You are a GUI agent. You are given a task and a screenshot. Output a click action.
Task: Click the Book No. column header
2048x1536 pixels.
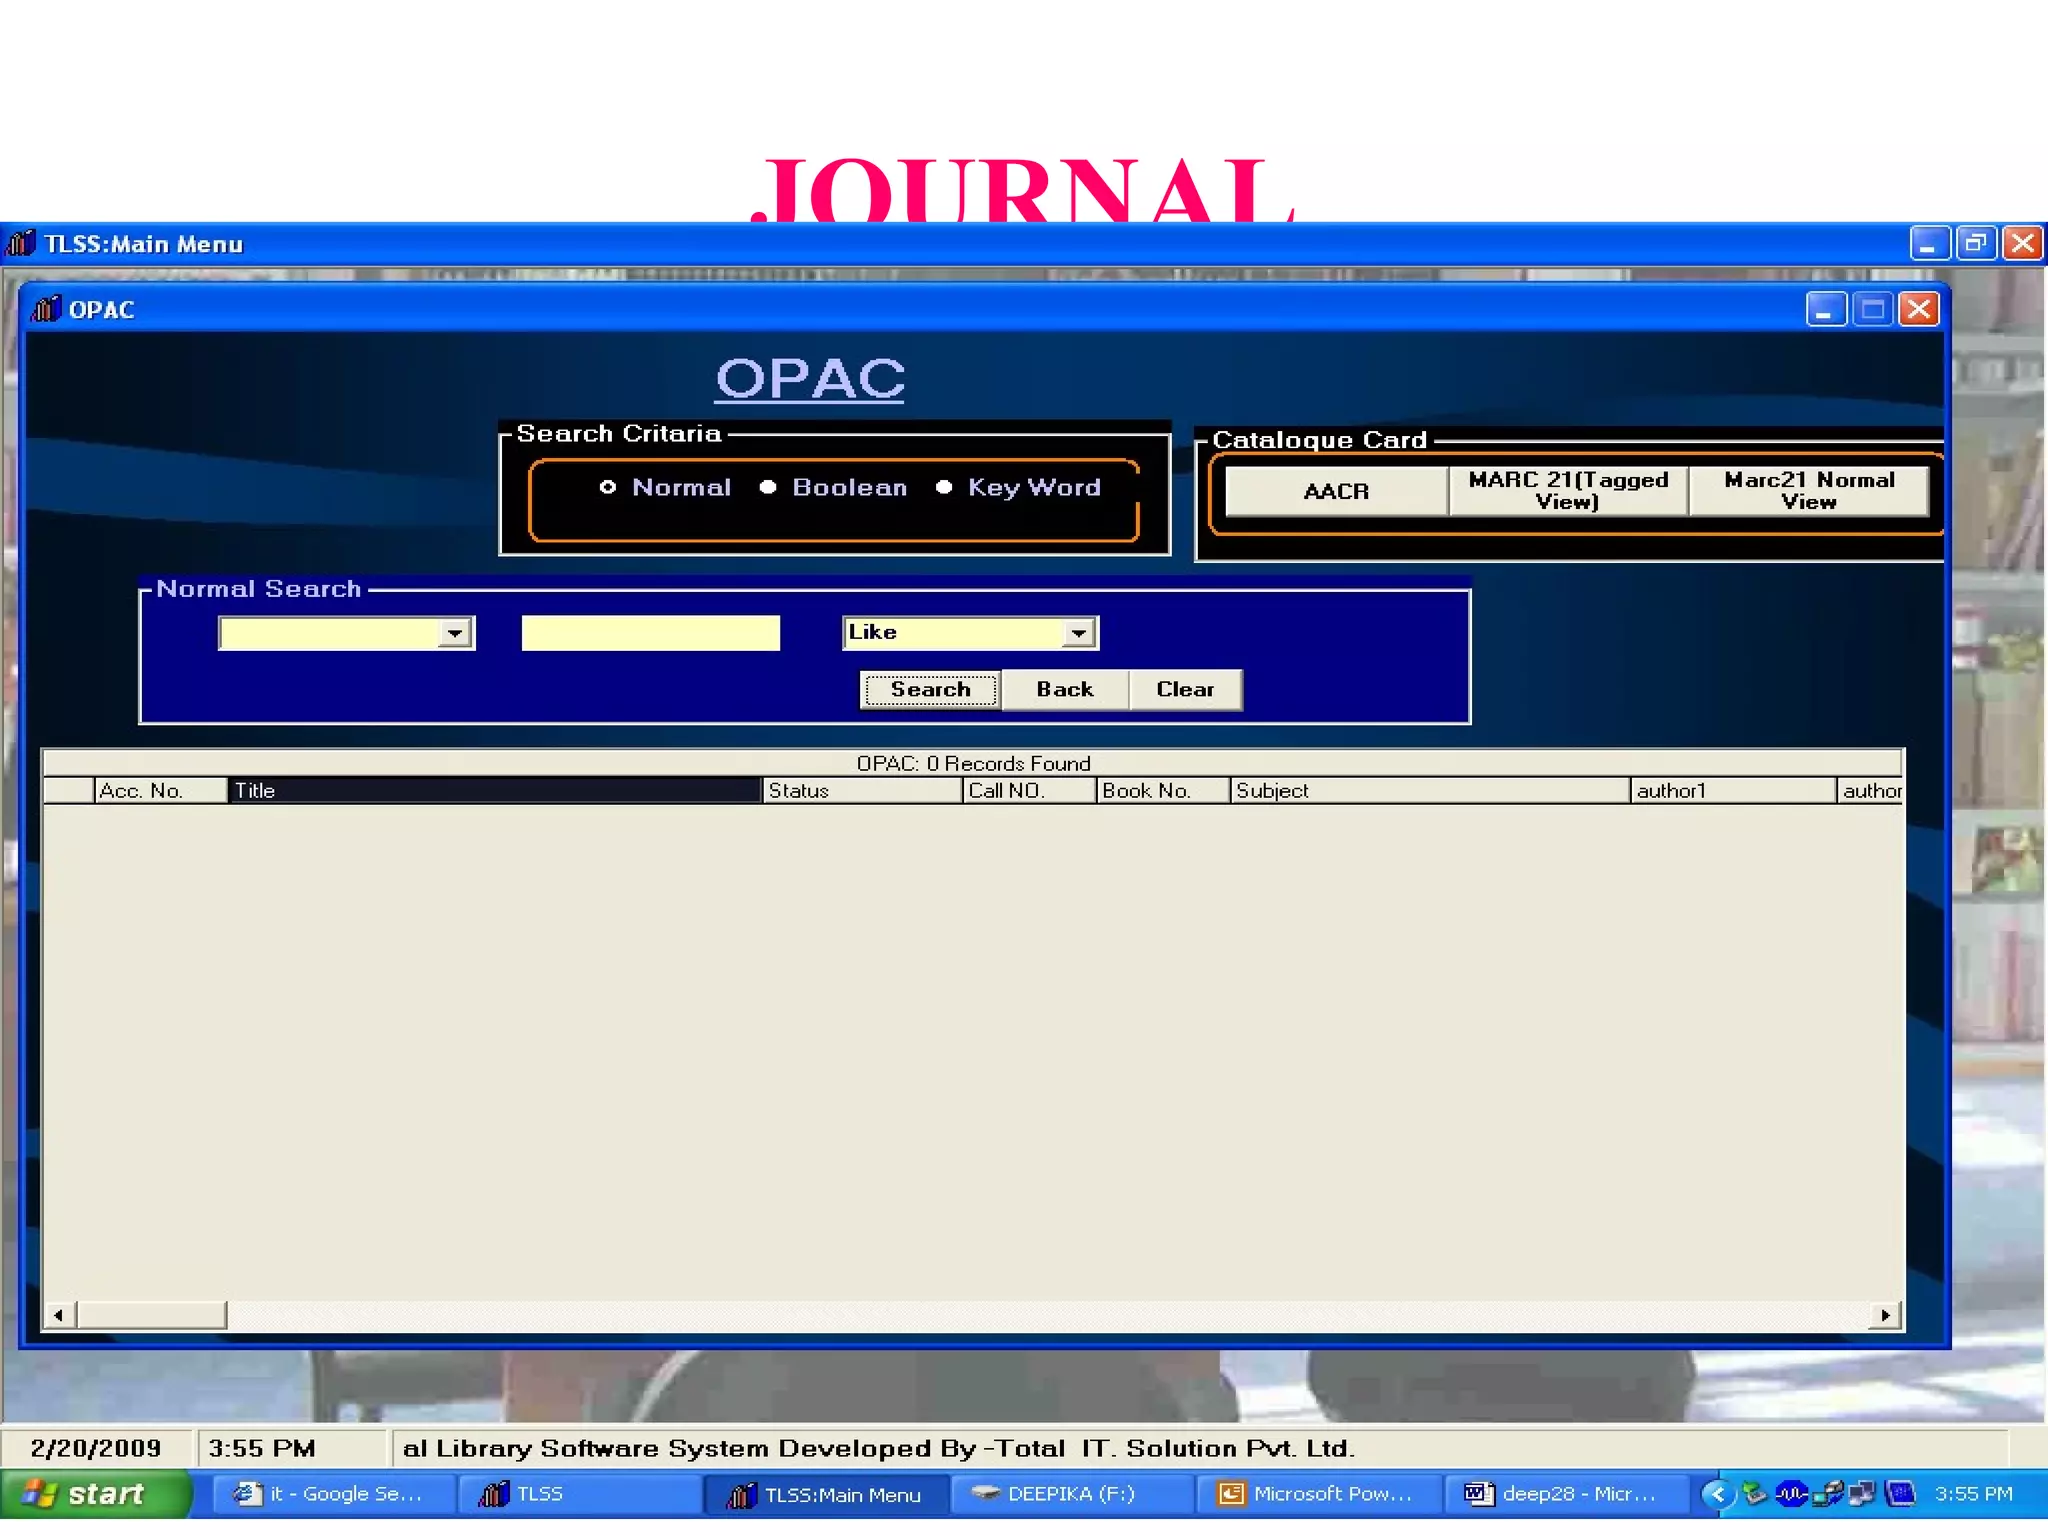(x=1163, y=790)
